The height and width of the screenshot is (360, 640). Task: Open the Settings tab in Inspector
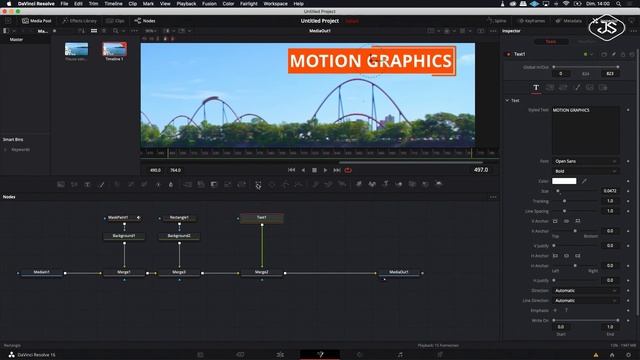pyautogui.click(x=603, y=87)
